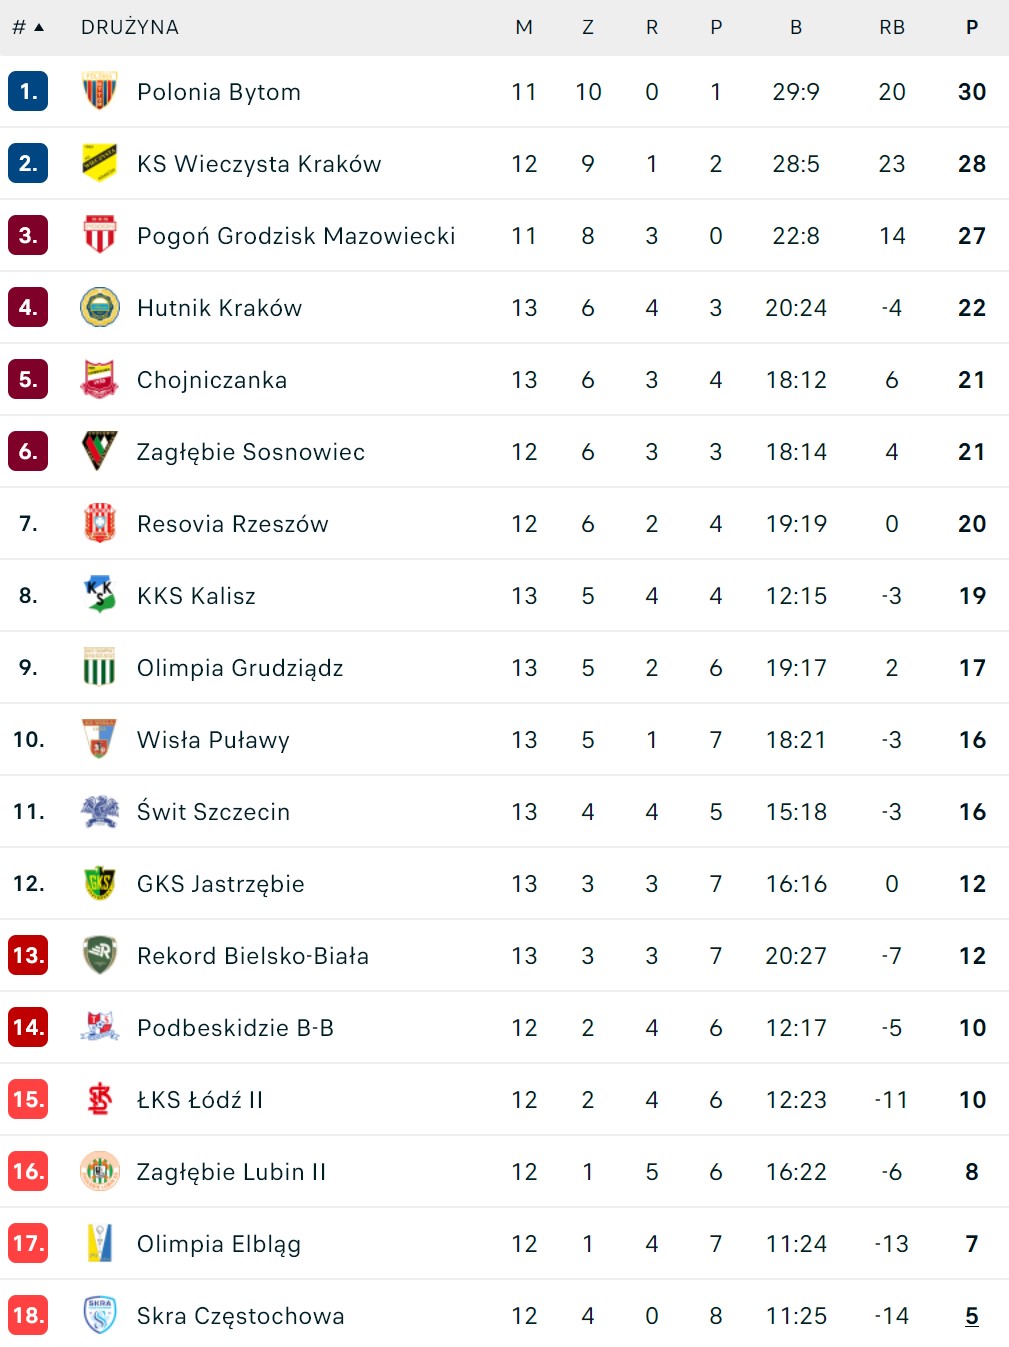The height and width of the screenshot is (1347, 1009).
Task: Click the KKS Kalisz club logo
Action: [99, 596]
